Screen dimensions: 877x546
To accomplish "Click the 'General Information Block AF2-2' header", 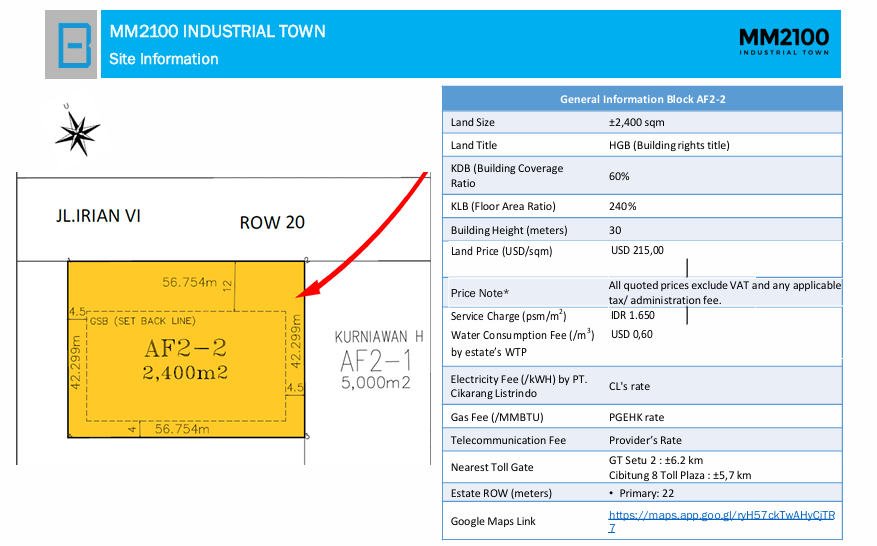I will [643, 99].
